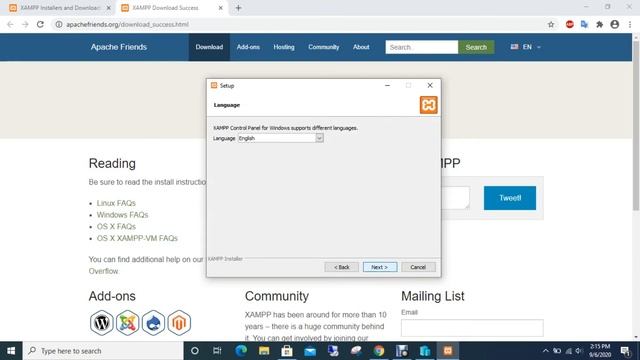Click the Mailing List Email field
The height and width of the screenshot is (360, 640).
472,328
